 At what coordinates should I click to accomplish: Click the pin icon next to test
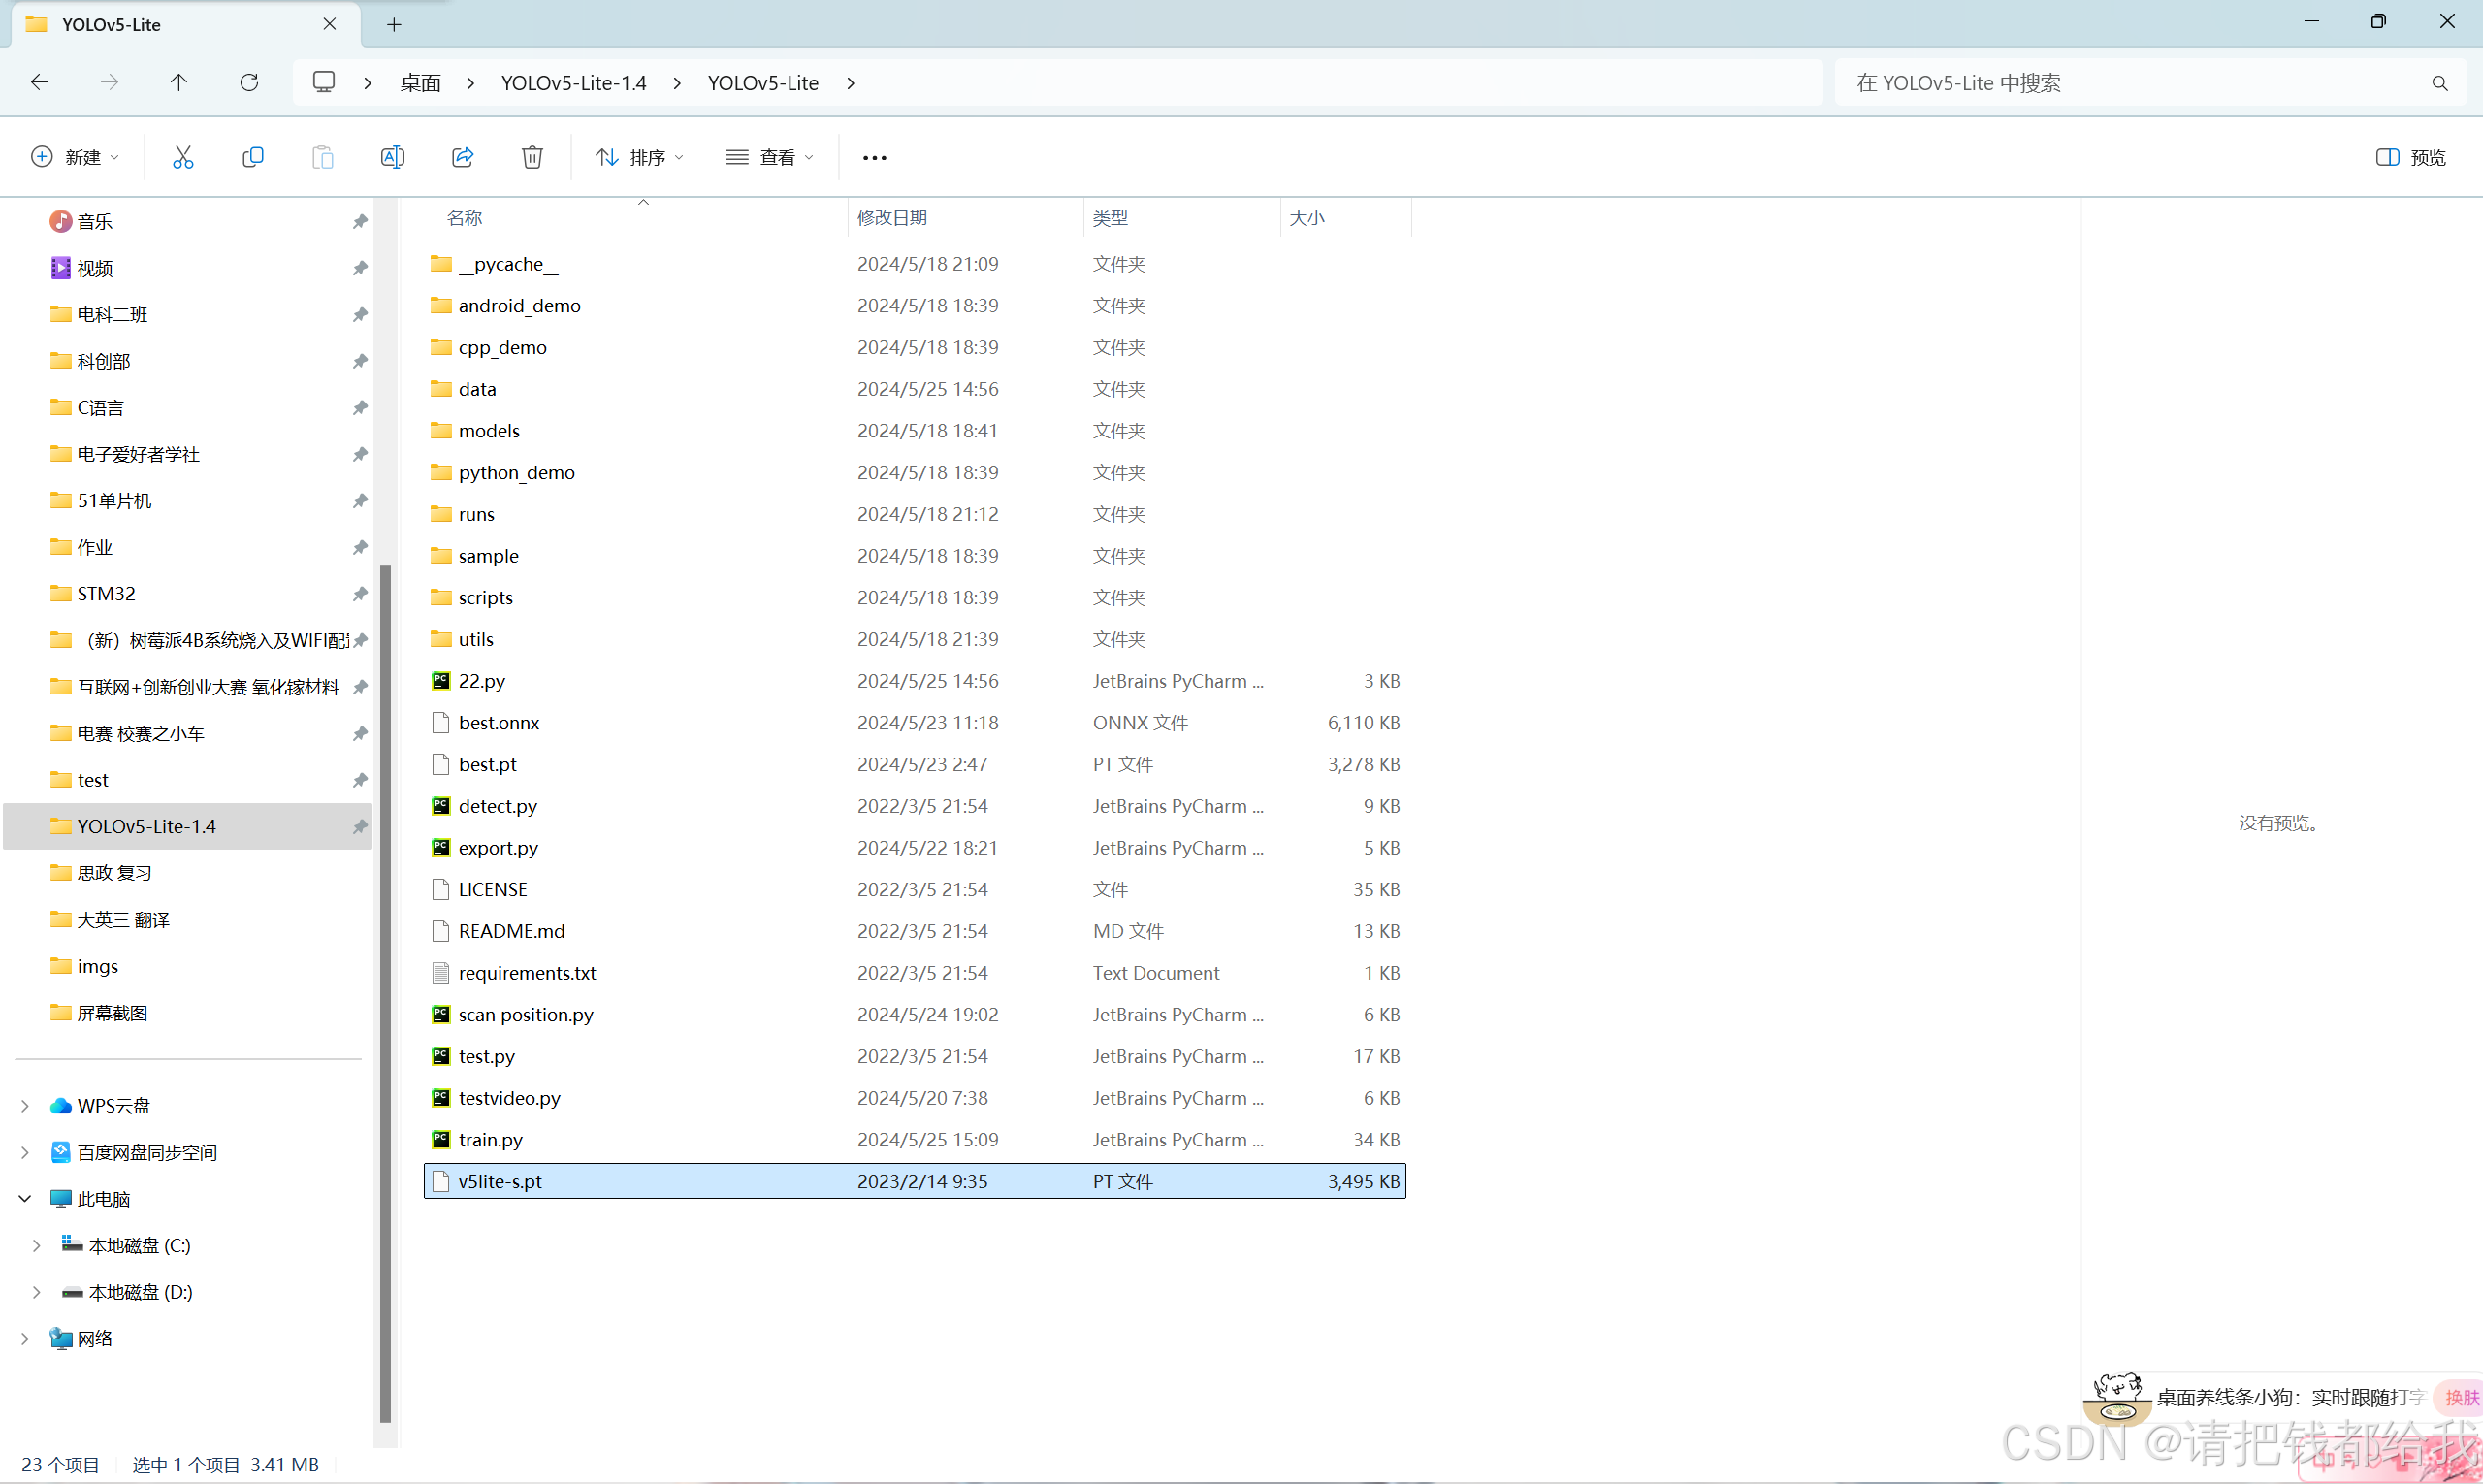click(x=360, y=780)
